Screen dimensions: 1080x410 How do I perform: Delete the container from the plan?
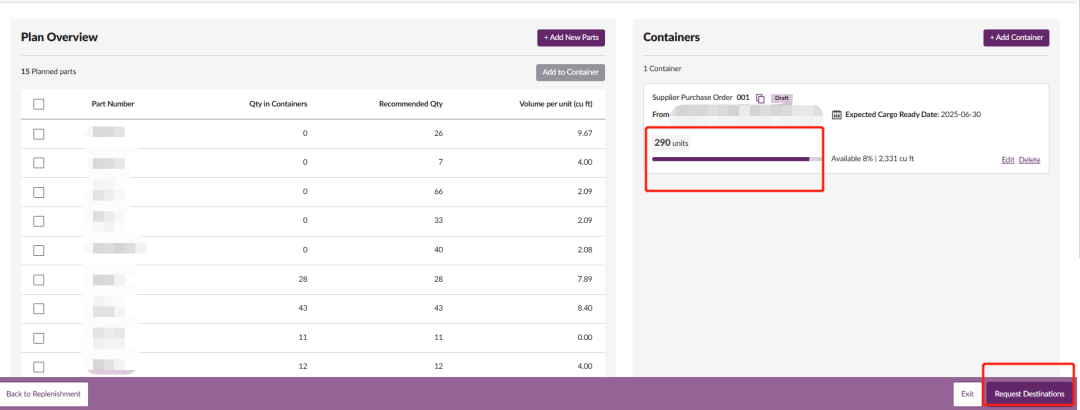click(1029, 160)
